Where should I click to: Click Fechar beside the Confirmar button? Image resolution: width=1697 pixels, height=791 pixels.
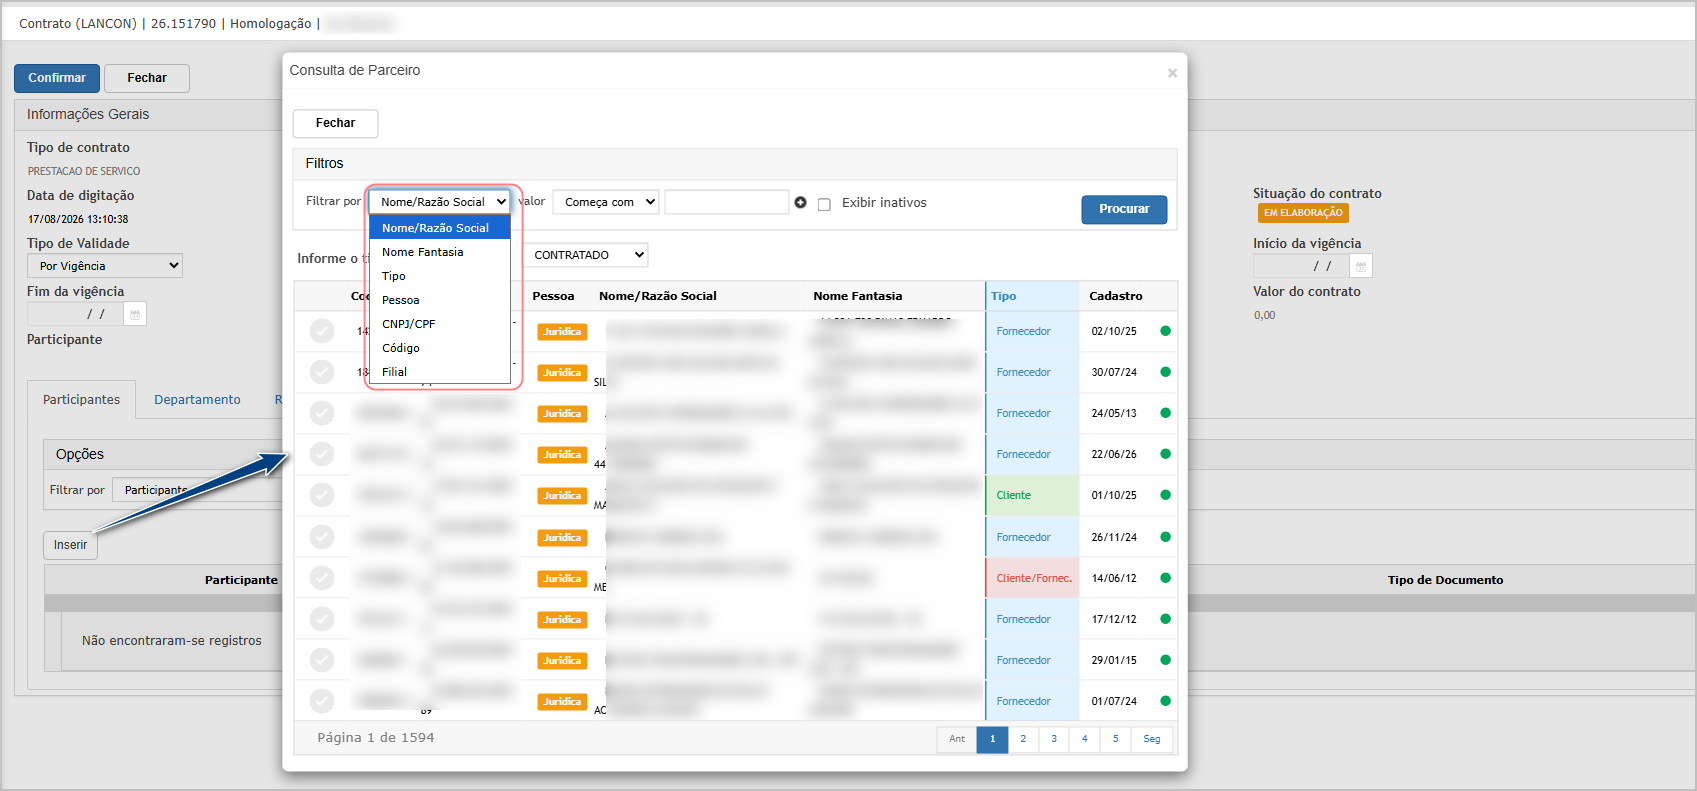(147, 78)
